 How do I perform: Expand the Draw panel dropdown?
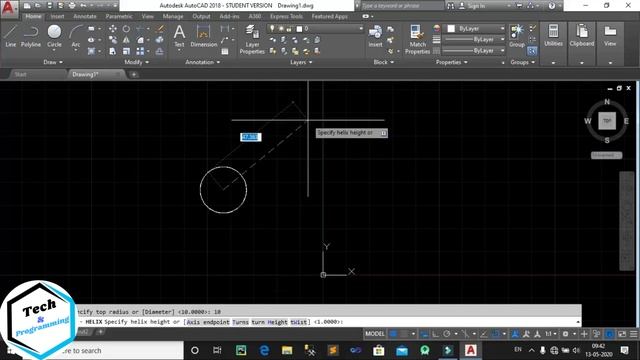coord(53,62)
